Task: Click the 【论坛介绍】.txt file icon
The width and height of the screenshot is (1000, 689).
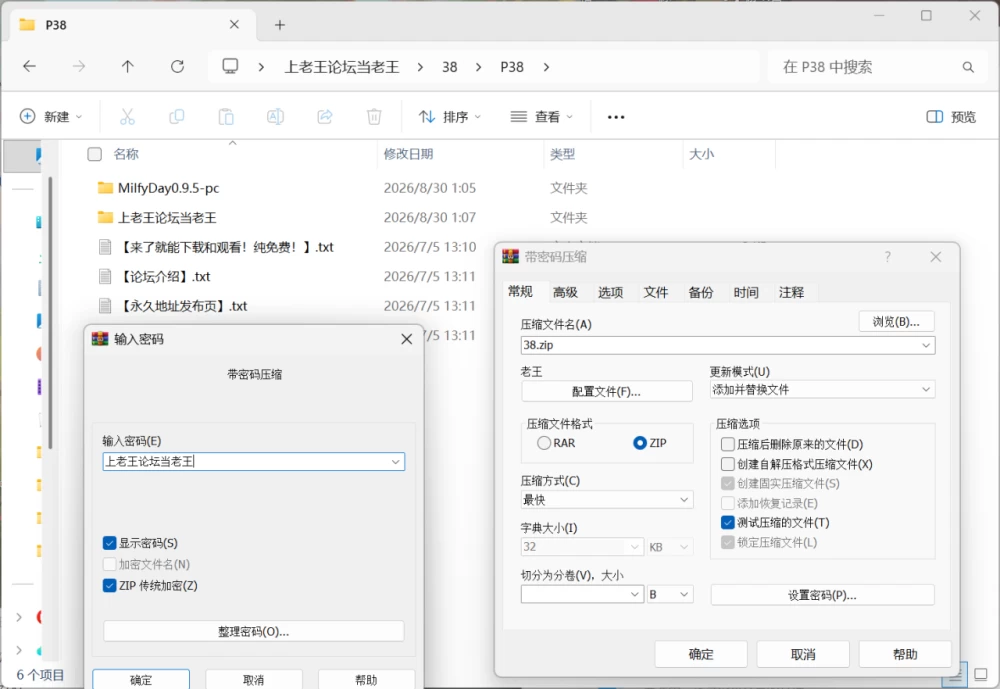Action: (x=105, y=276)
